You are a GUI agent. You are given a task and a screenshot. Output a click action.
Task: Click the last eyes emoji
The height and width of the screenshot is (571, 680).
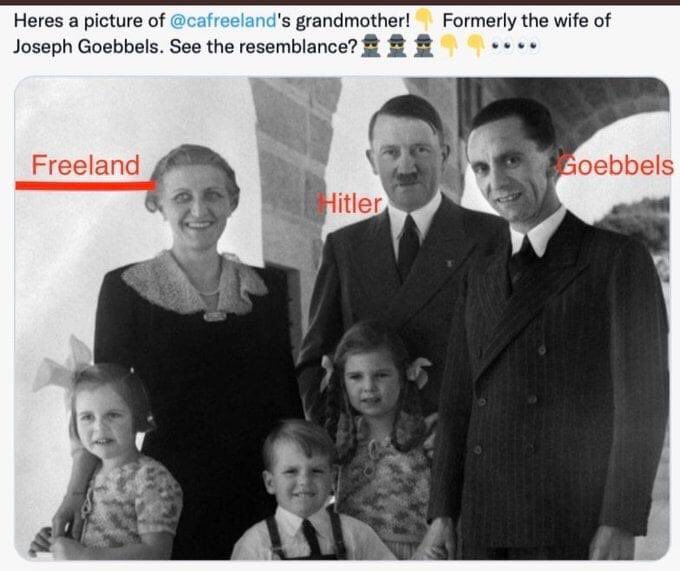coord(530,45)
